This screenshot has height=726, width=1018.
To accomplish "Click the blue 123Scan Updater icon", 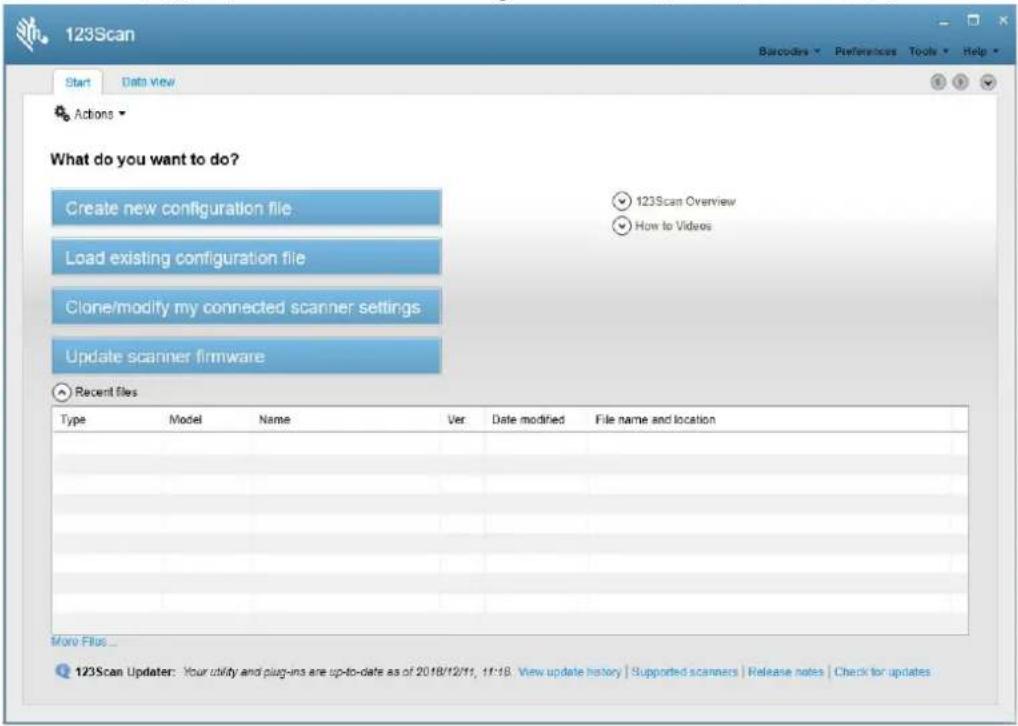I will pyautogui.click(x=63, y=671).
